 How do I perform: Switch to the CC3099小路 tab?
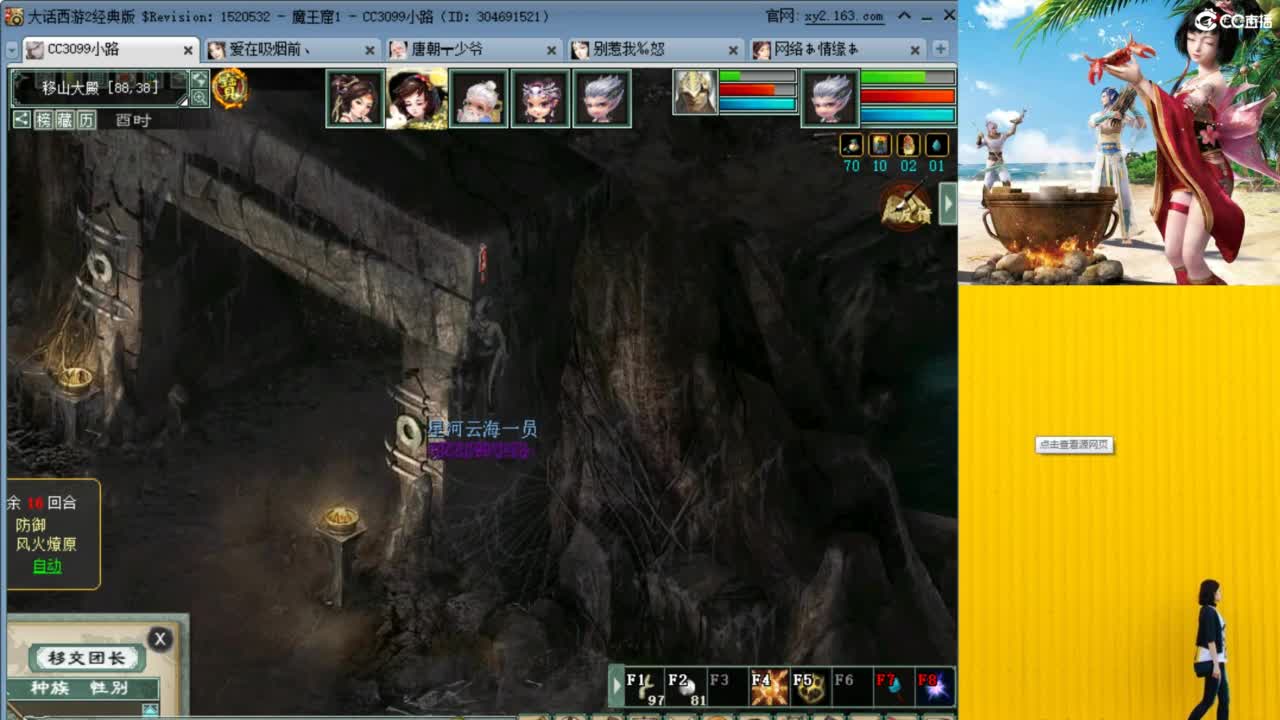point(110,49)
